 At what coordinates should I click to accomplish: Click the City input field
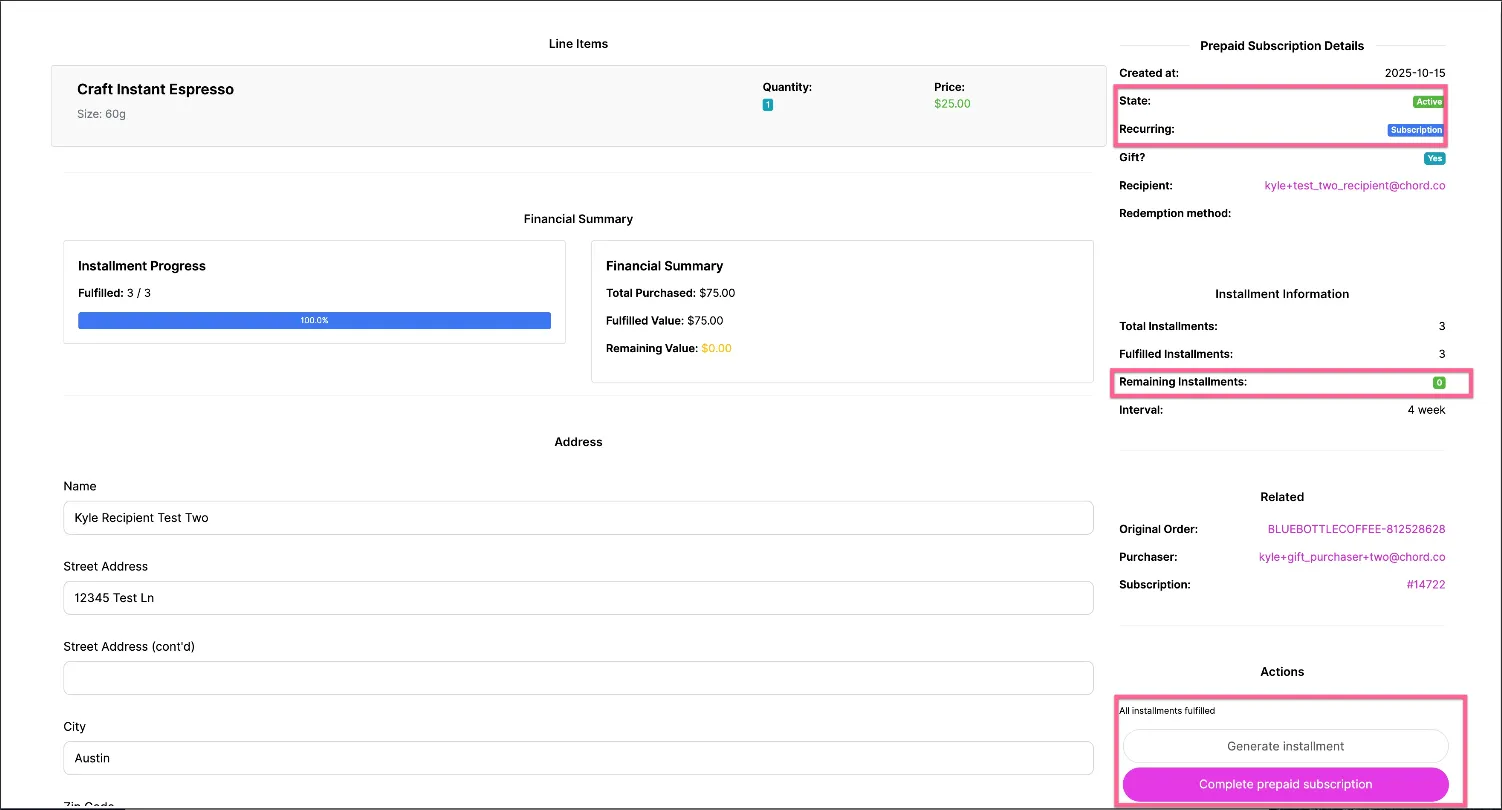point(578,758)
